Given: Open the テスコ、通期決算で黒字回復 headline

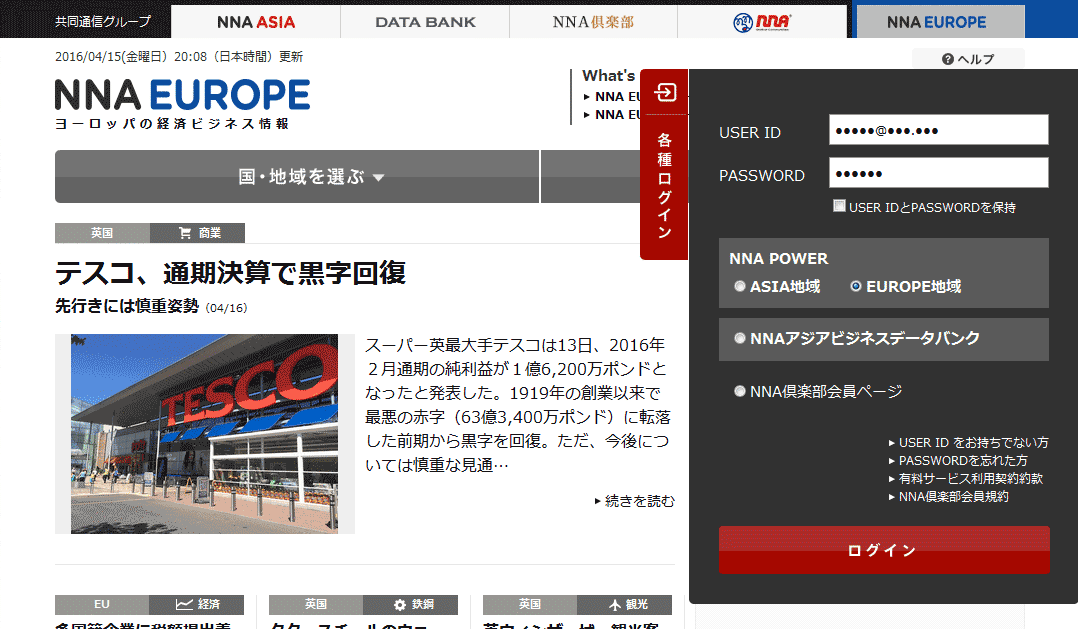Looking at the screenshot, I should coord(230,273).
